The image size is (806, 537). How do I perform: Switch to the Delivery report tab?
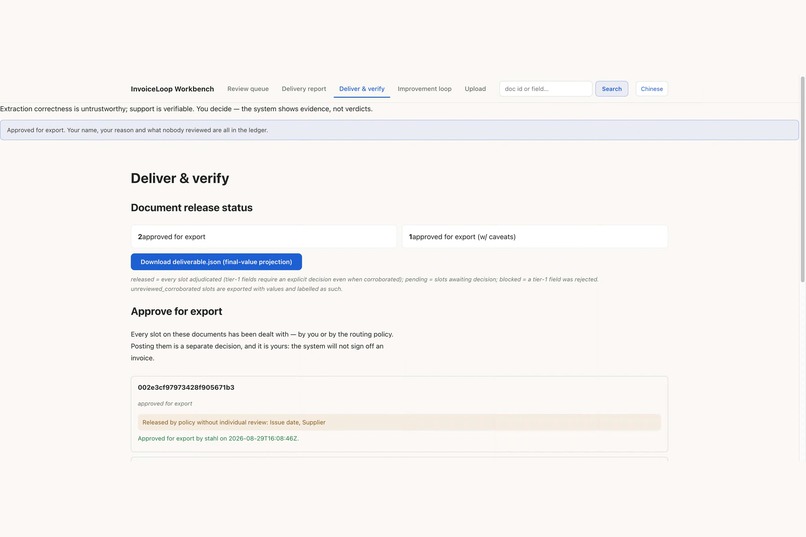click(304, 89)
